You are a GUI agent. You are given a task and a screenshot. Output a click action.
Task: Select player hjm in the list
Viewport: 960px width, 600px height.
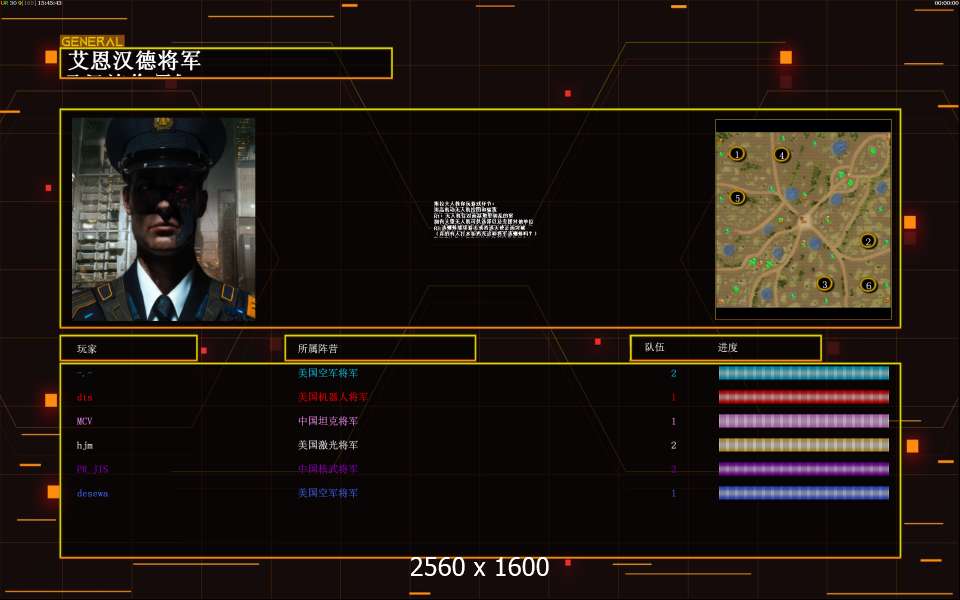[x=85, y=445]
